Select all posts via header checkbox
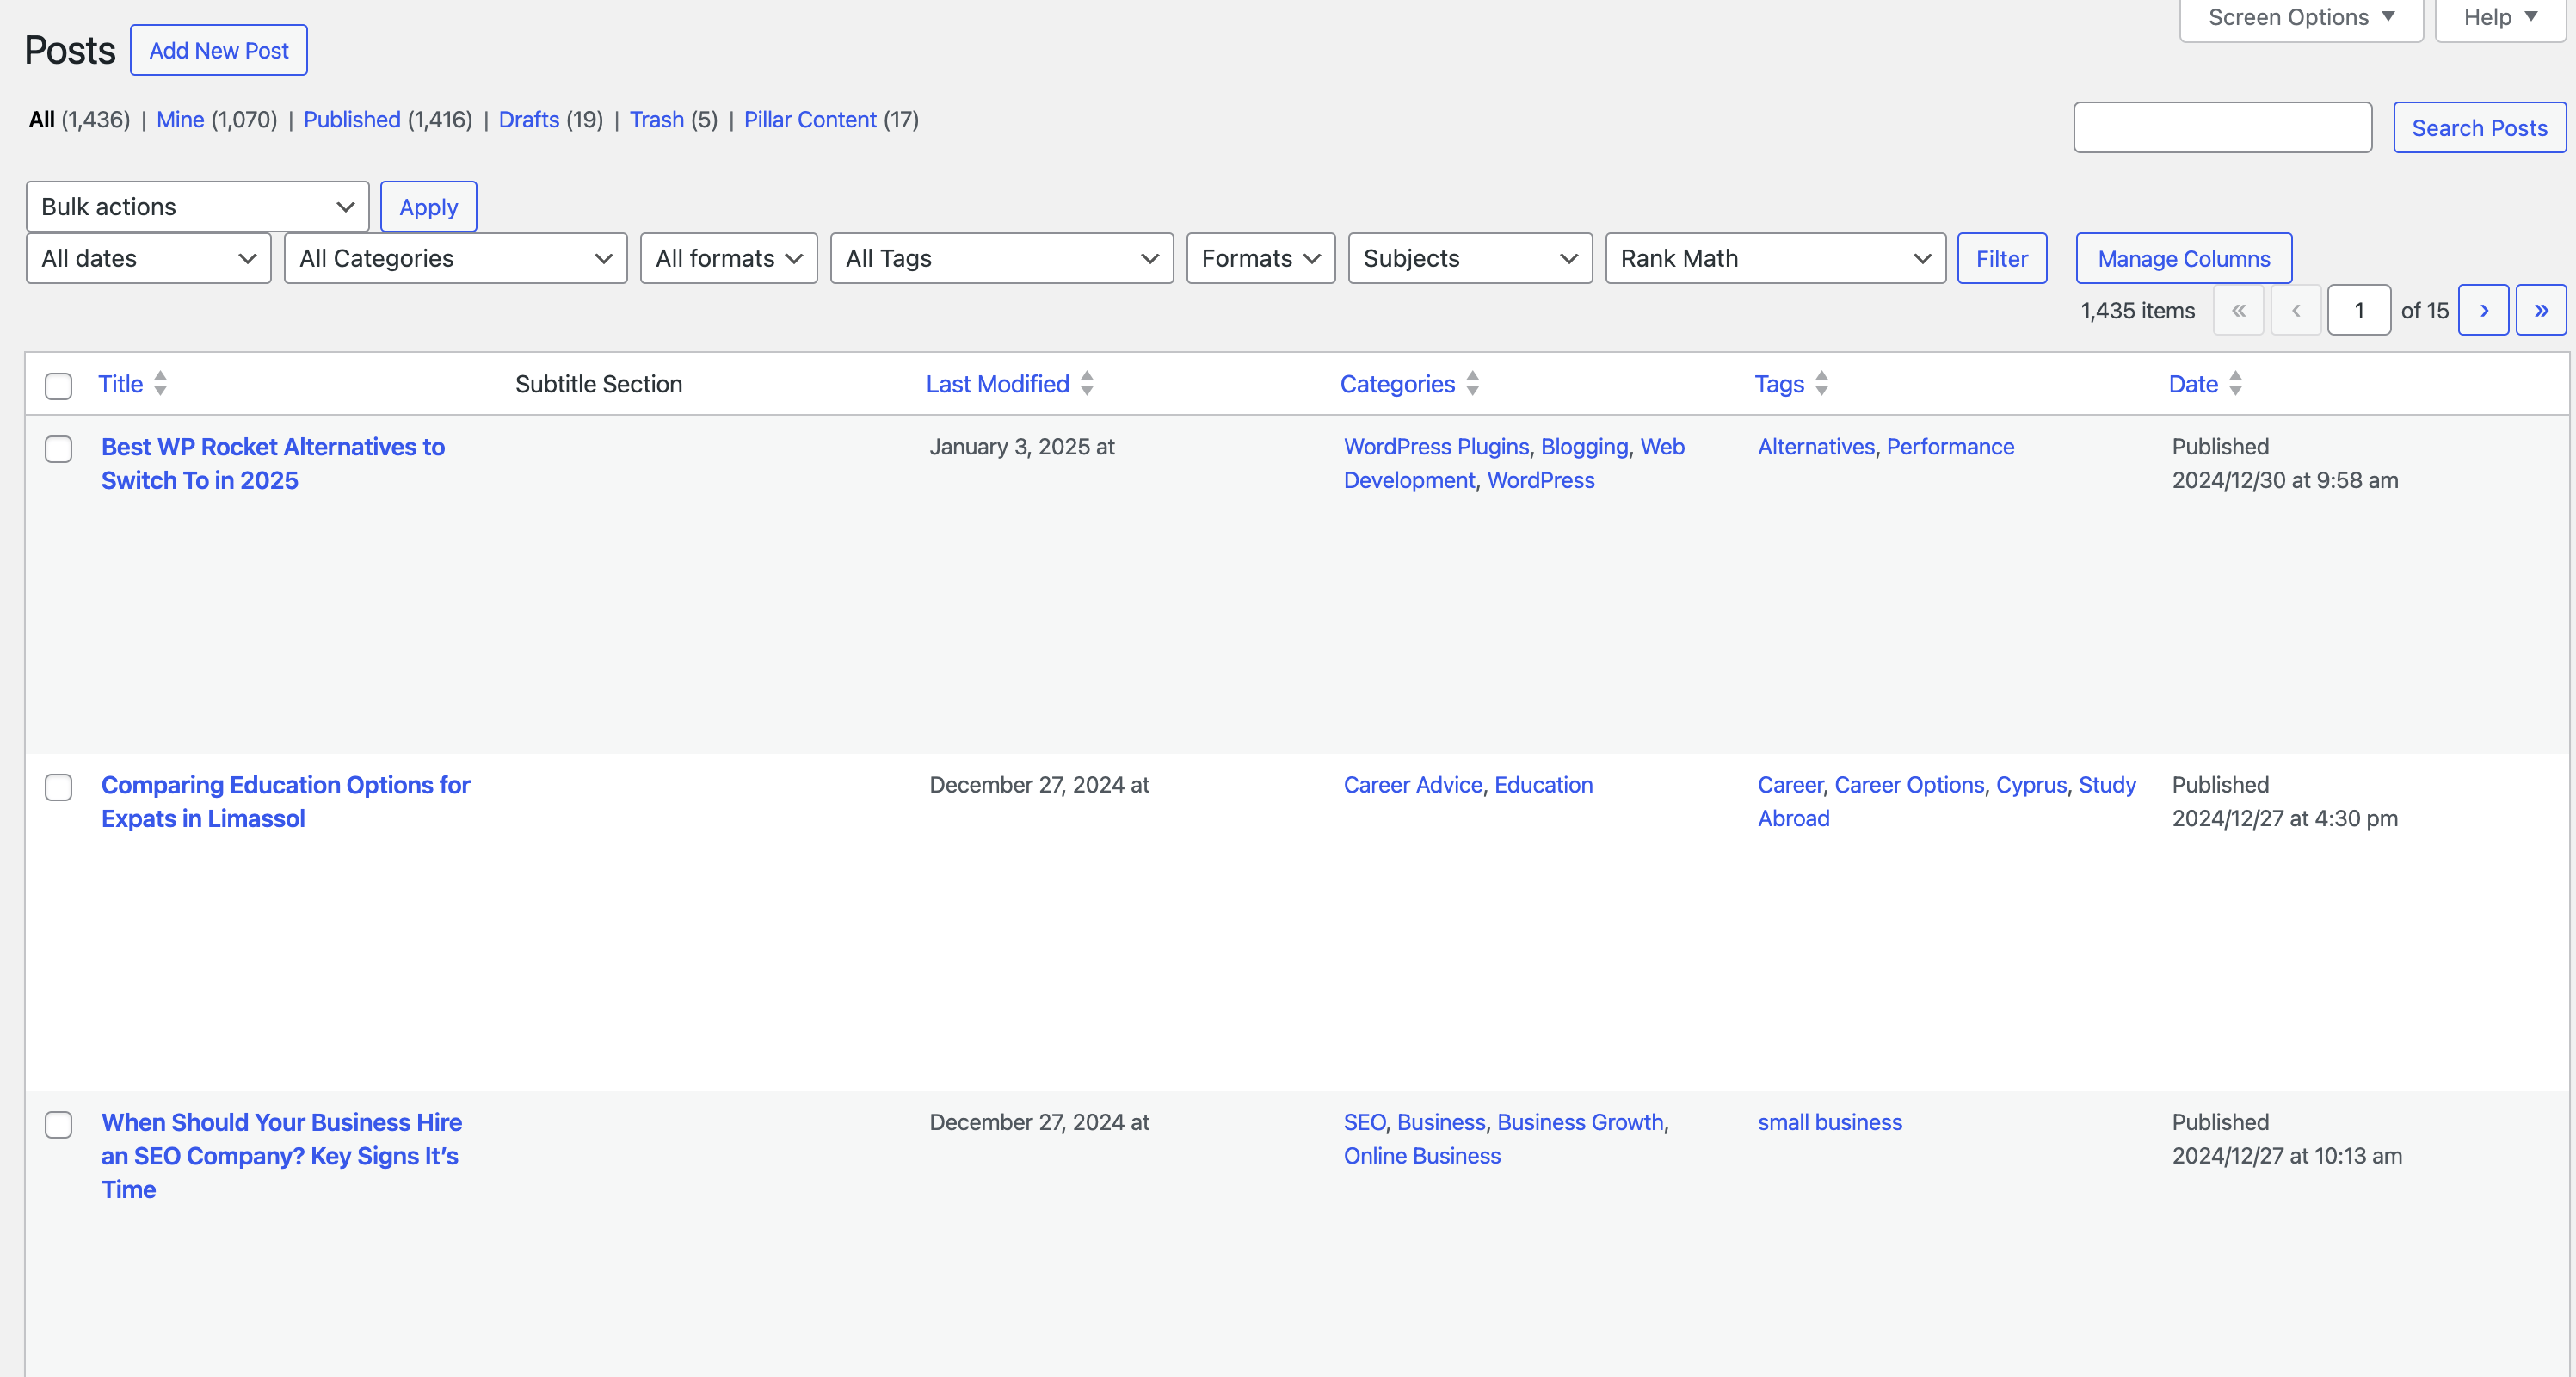Viewport: 2576px width, 1377px height. [58, 386]
